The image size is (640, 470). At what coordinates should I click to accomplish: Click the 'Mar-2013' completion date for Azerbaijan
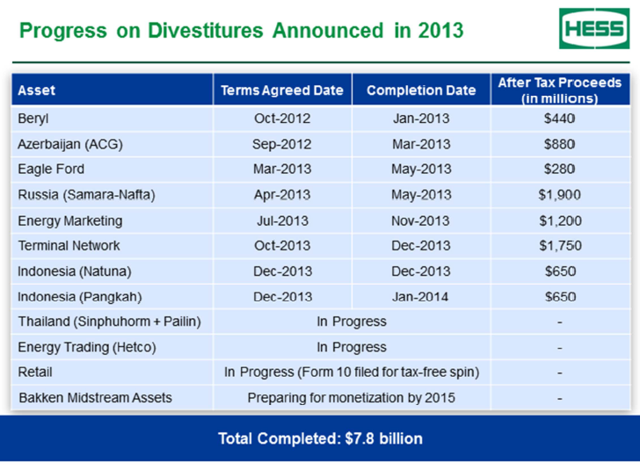421,144
